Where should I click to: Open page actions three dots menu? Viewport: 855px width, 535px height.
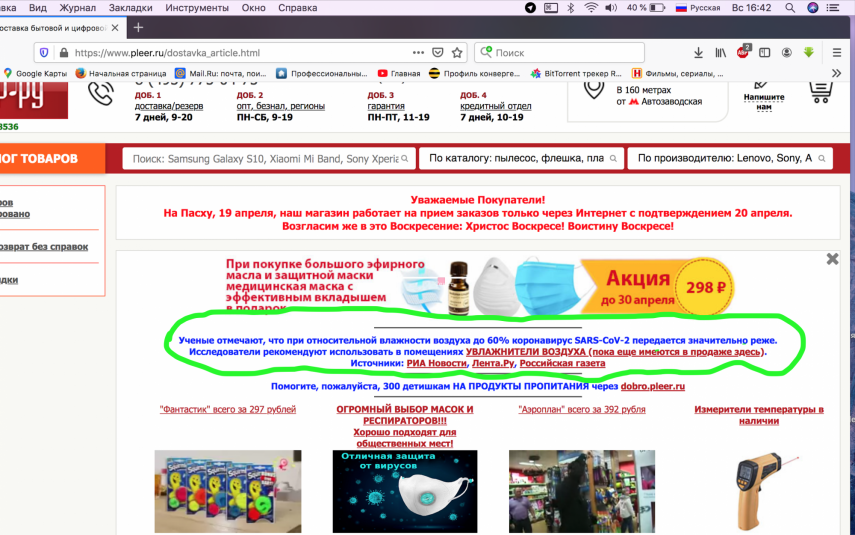point(418,52)
